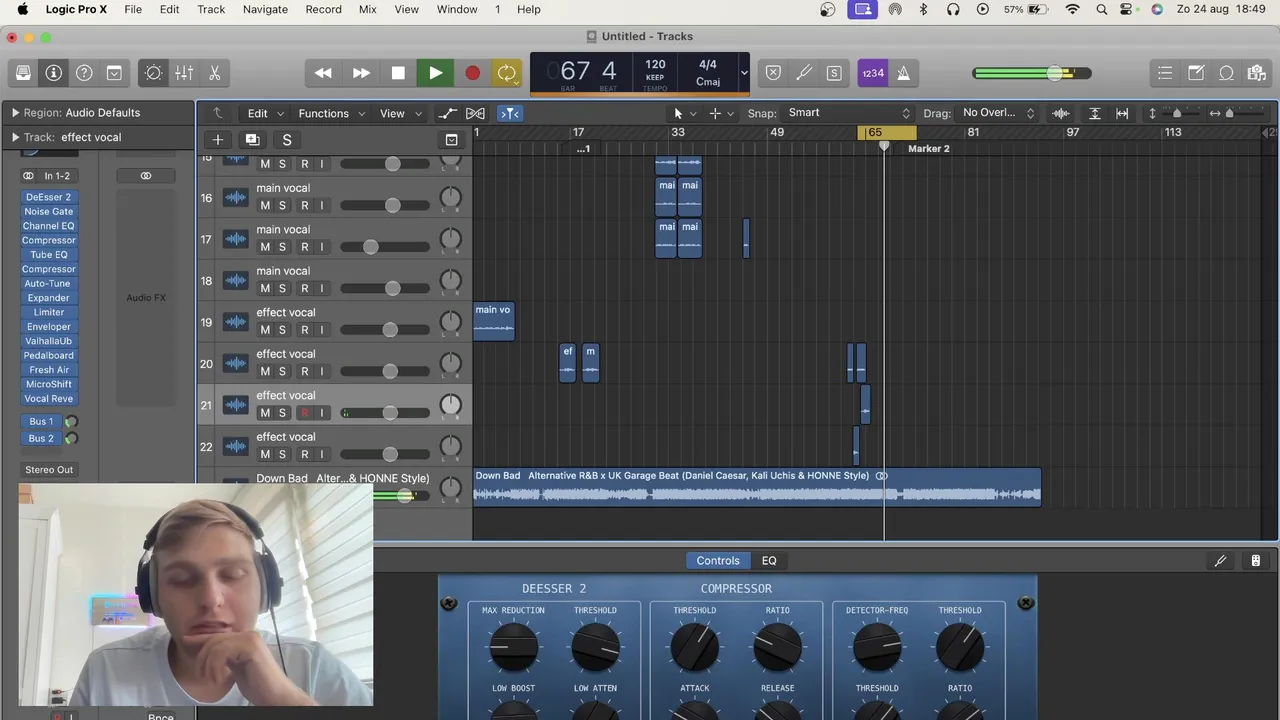Click Marker 2 in the ruler
The width and height of the screenshot is (1280, 720).
pos(929,149)
